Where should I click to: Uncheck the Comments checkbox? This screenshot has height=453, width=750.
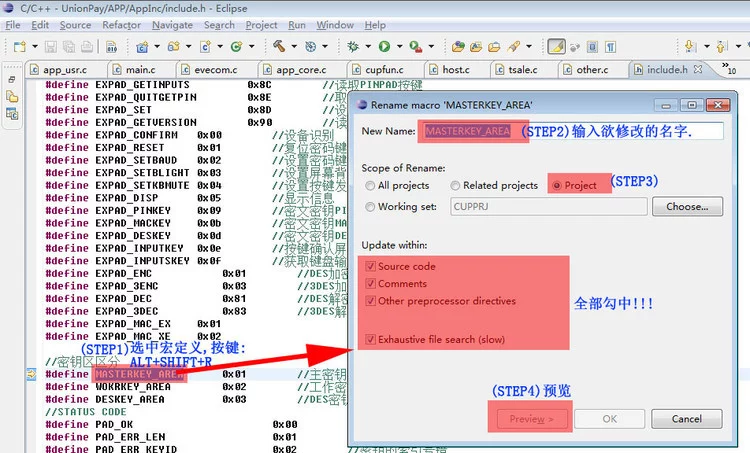click(372, 284)
